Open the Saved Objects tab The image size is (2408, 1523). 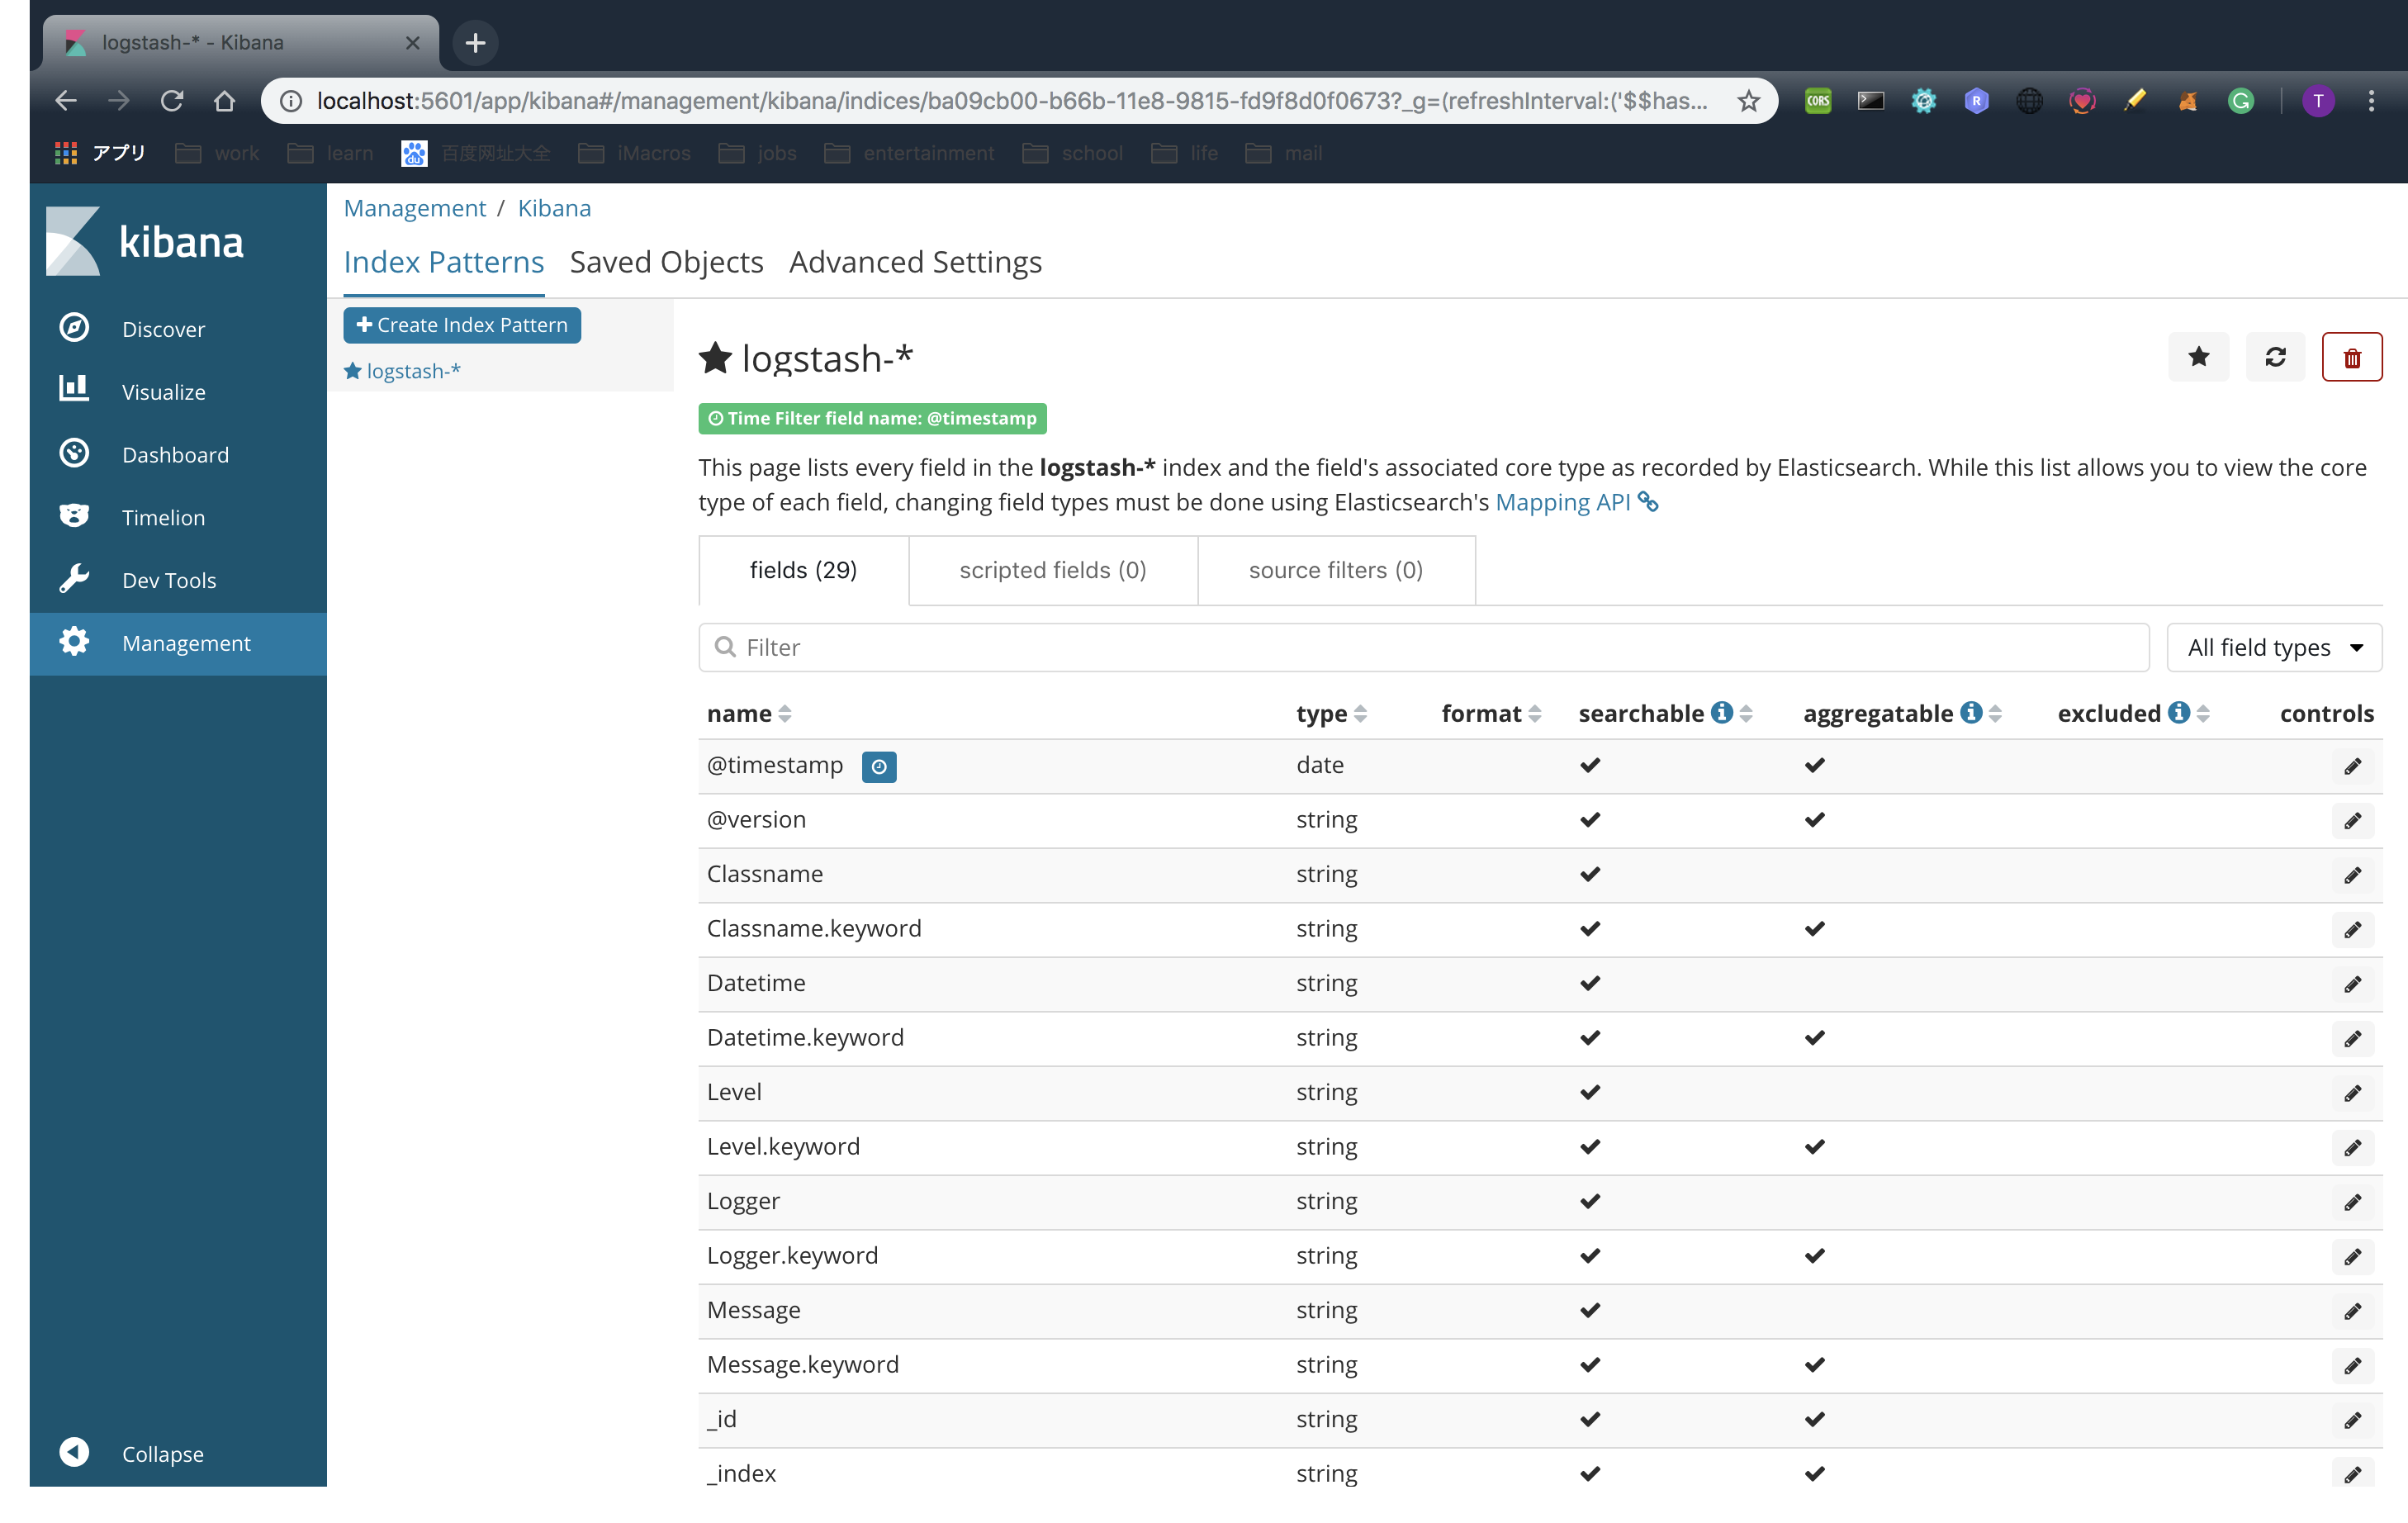[666, 262]
